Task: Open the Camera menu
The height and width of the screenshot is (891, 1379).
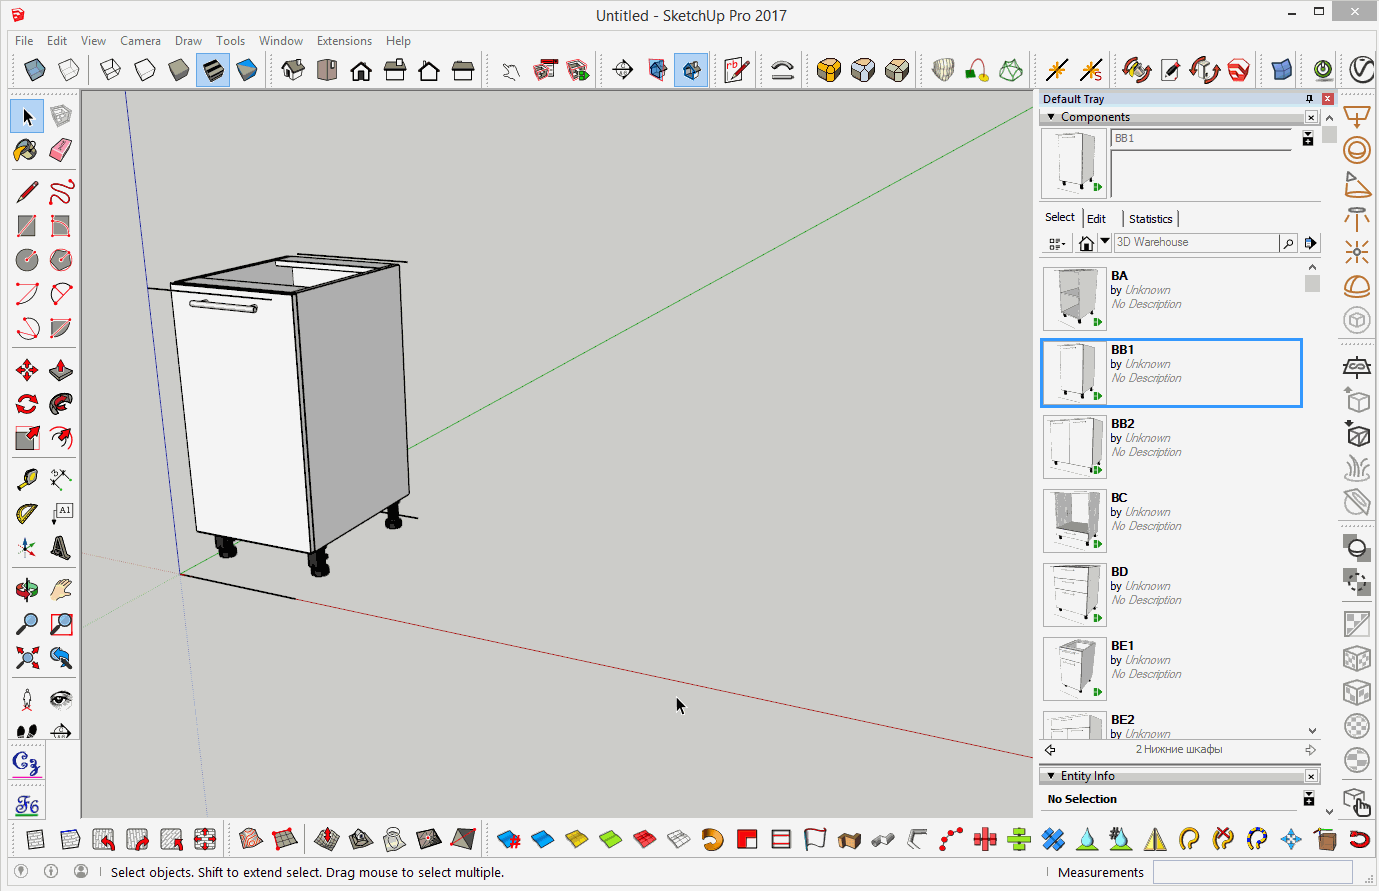Action: [140, 41]
